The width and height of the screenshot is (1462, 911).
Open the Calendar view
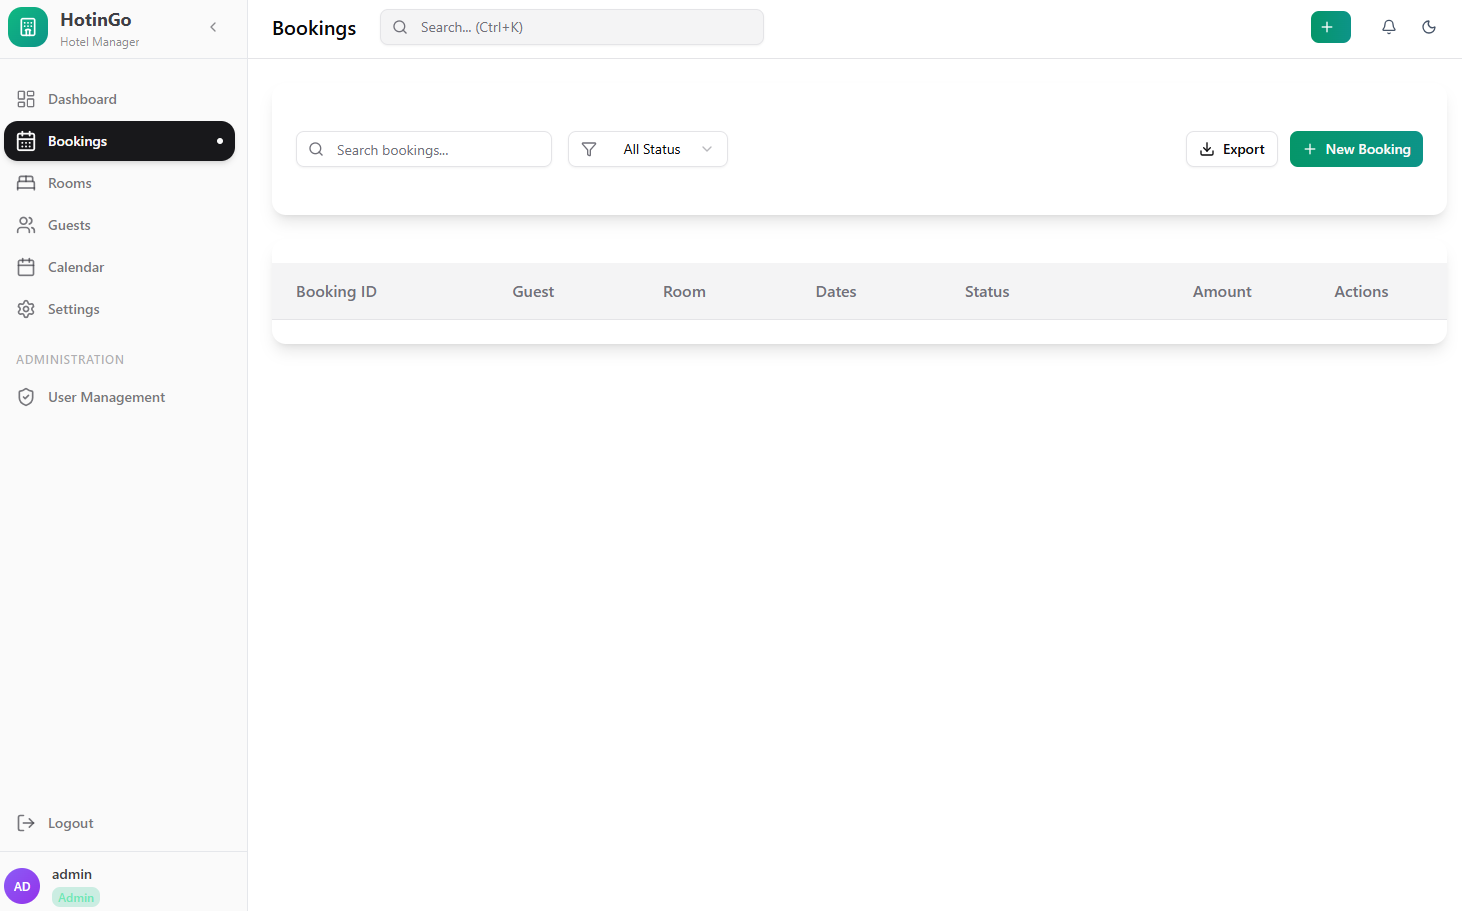[75, 266]
